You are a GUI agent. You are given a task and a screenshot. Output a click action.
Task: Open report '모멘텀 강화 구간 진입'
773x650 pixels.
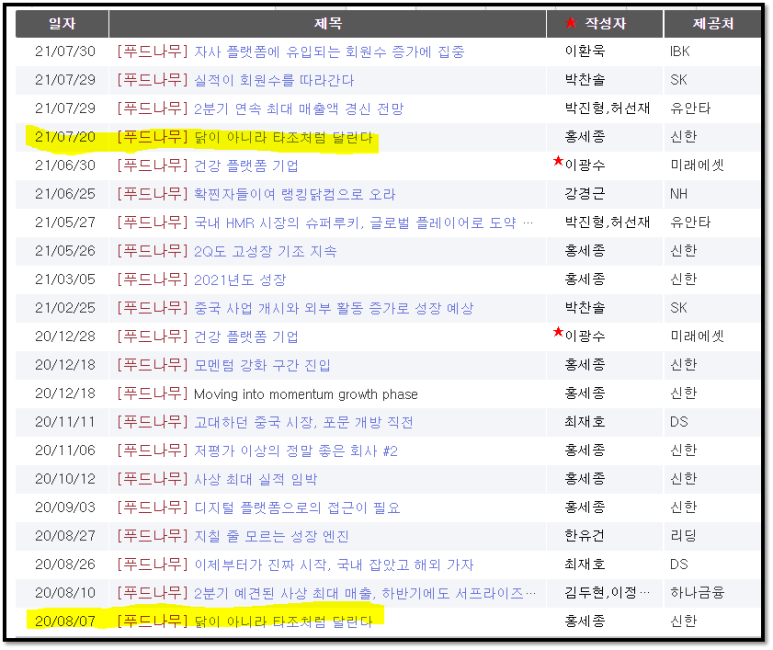262,365
